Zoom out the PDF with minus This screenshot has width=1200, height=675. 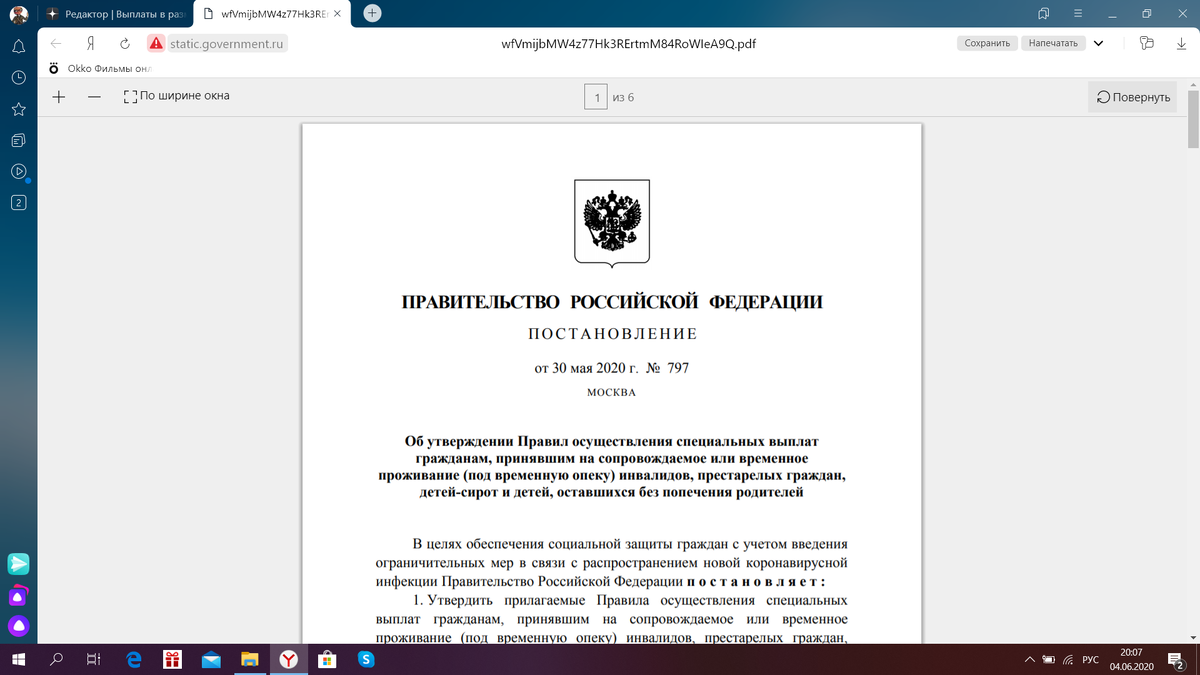pos(94,97)
